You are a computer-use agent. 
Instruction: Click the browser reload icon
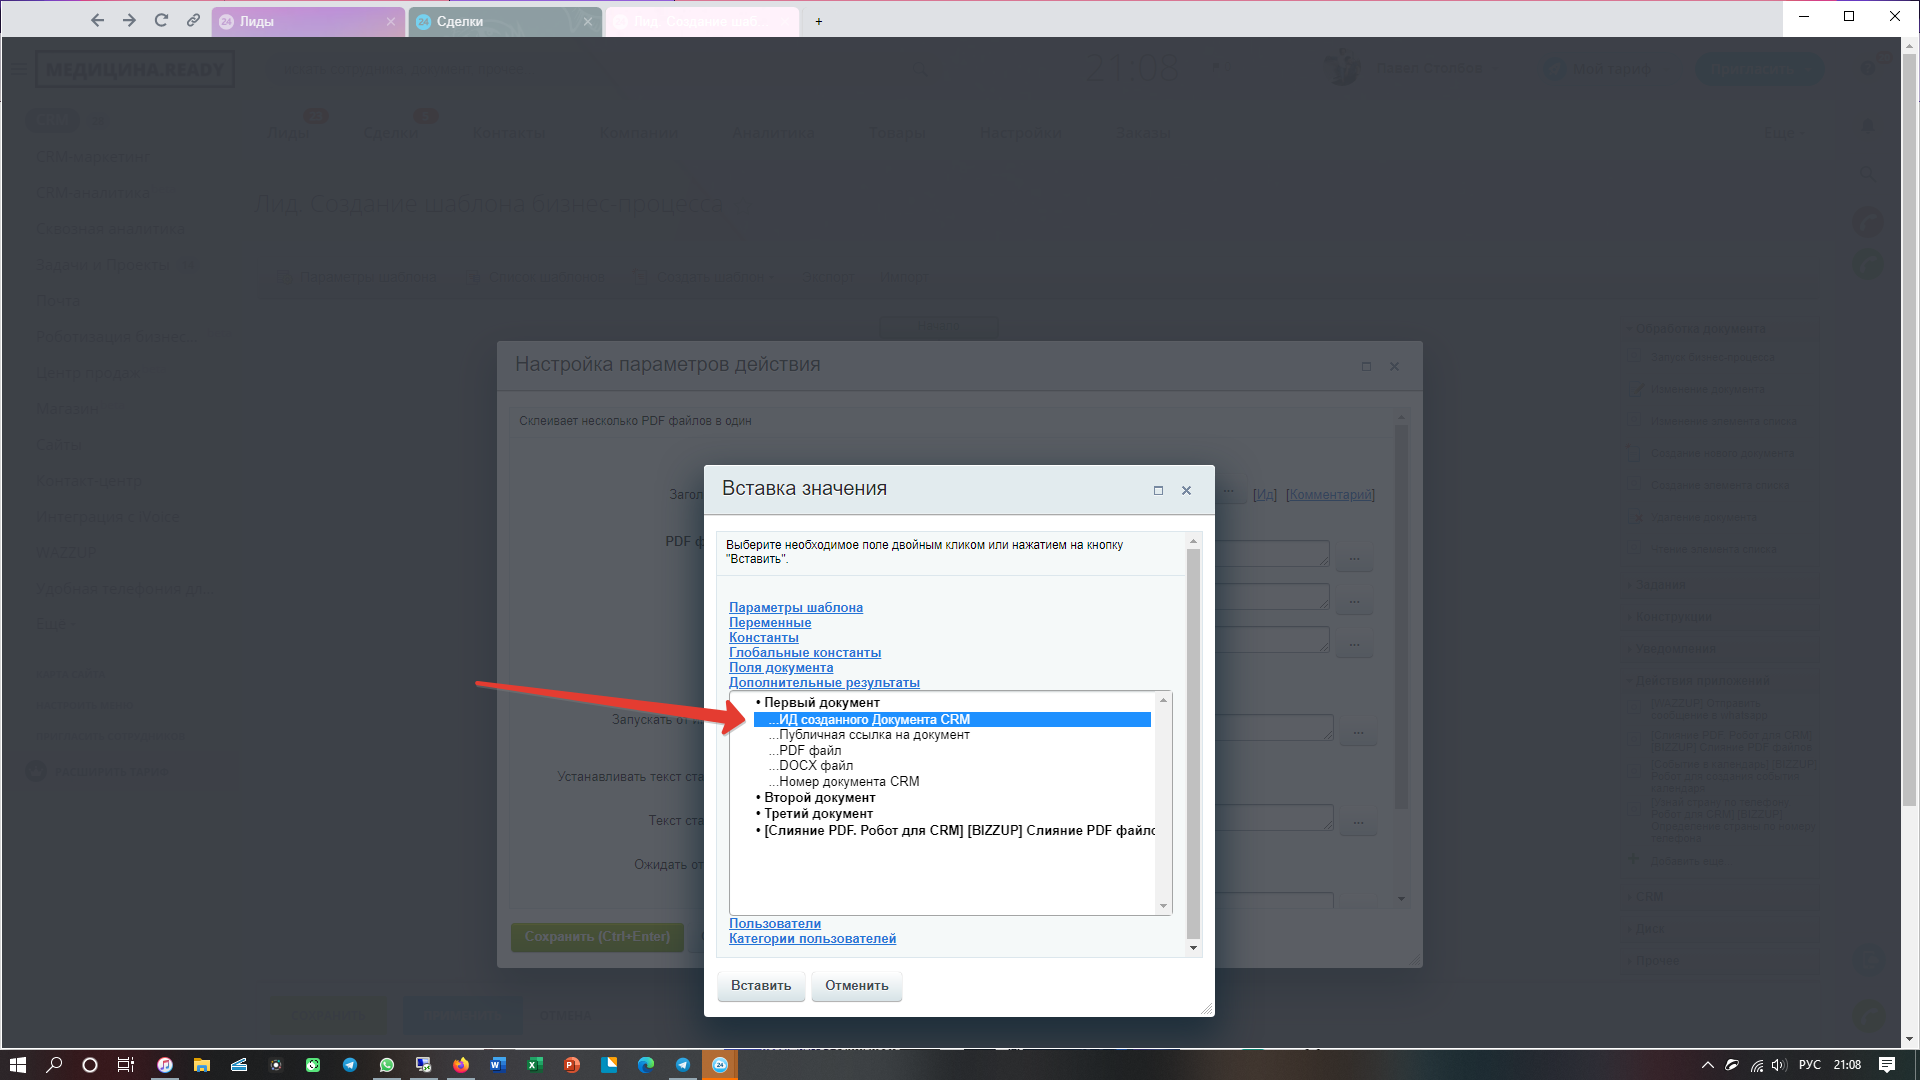[x=161, y=20]
